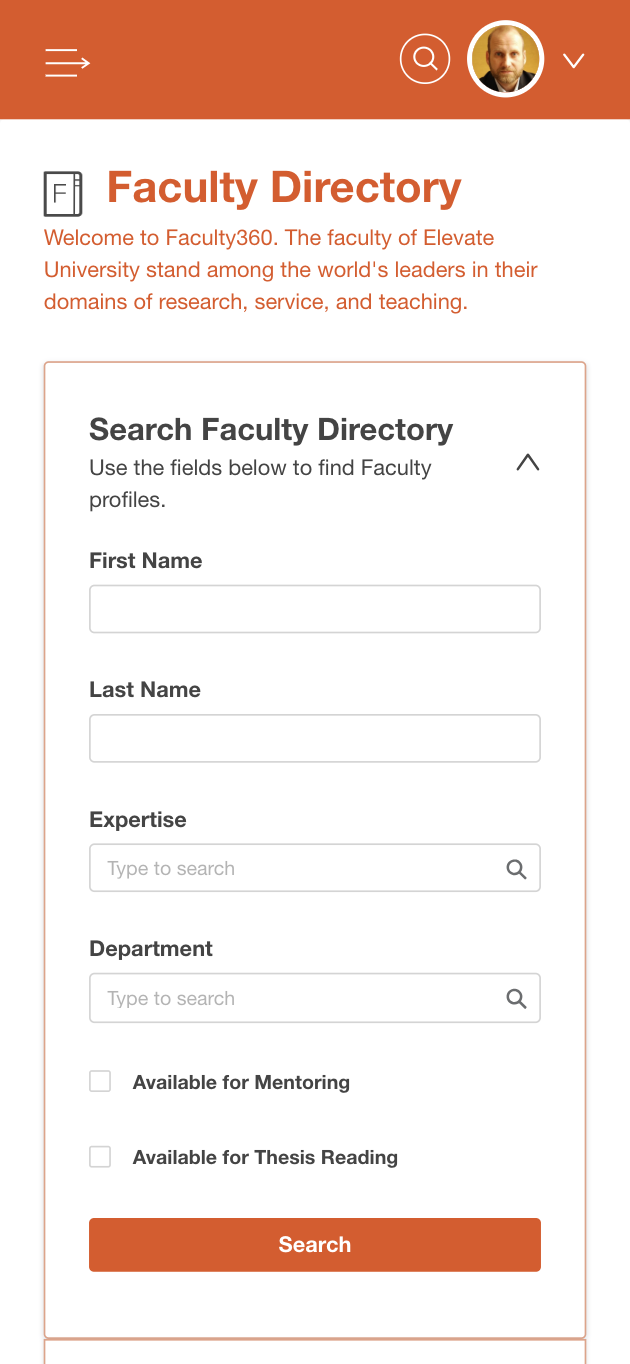Click the Available for Mentoring label text
630x1364 pixels.
coord(241,1082)
